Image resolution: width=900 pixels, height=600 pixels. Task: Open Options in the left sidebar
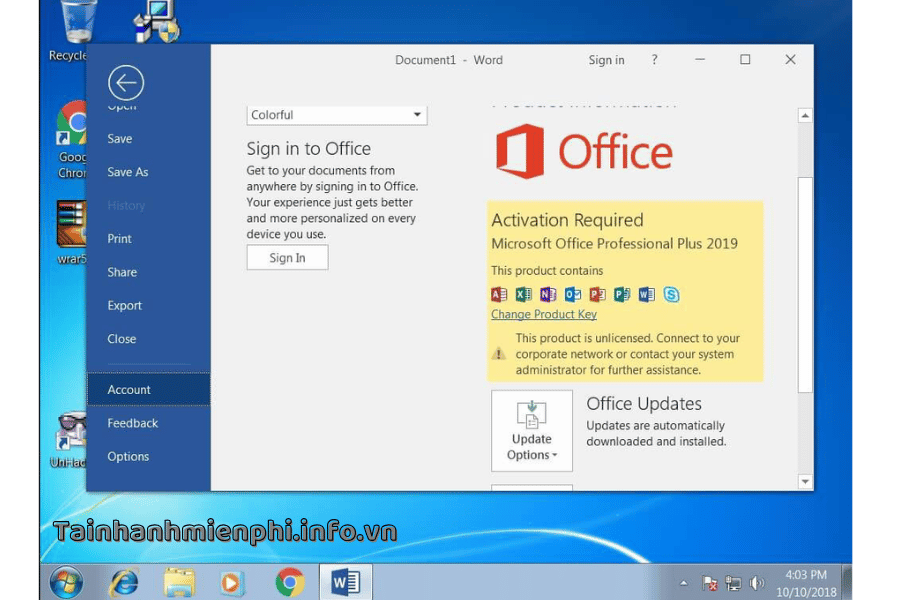[128, 457]
